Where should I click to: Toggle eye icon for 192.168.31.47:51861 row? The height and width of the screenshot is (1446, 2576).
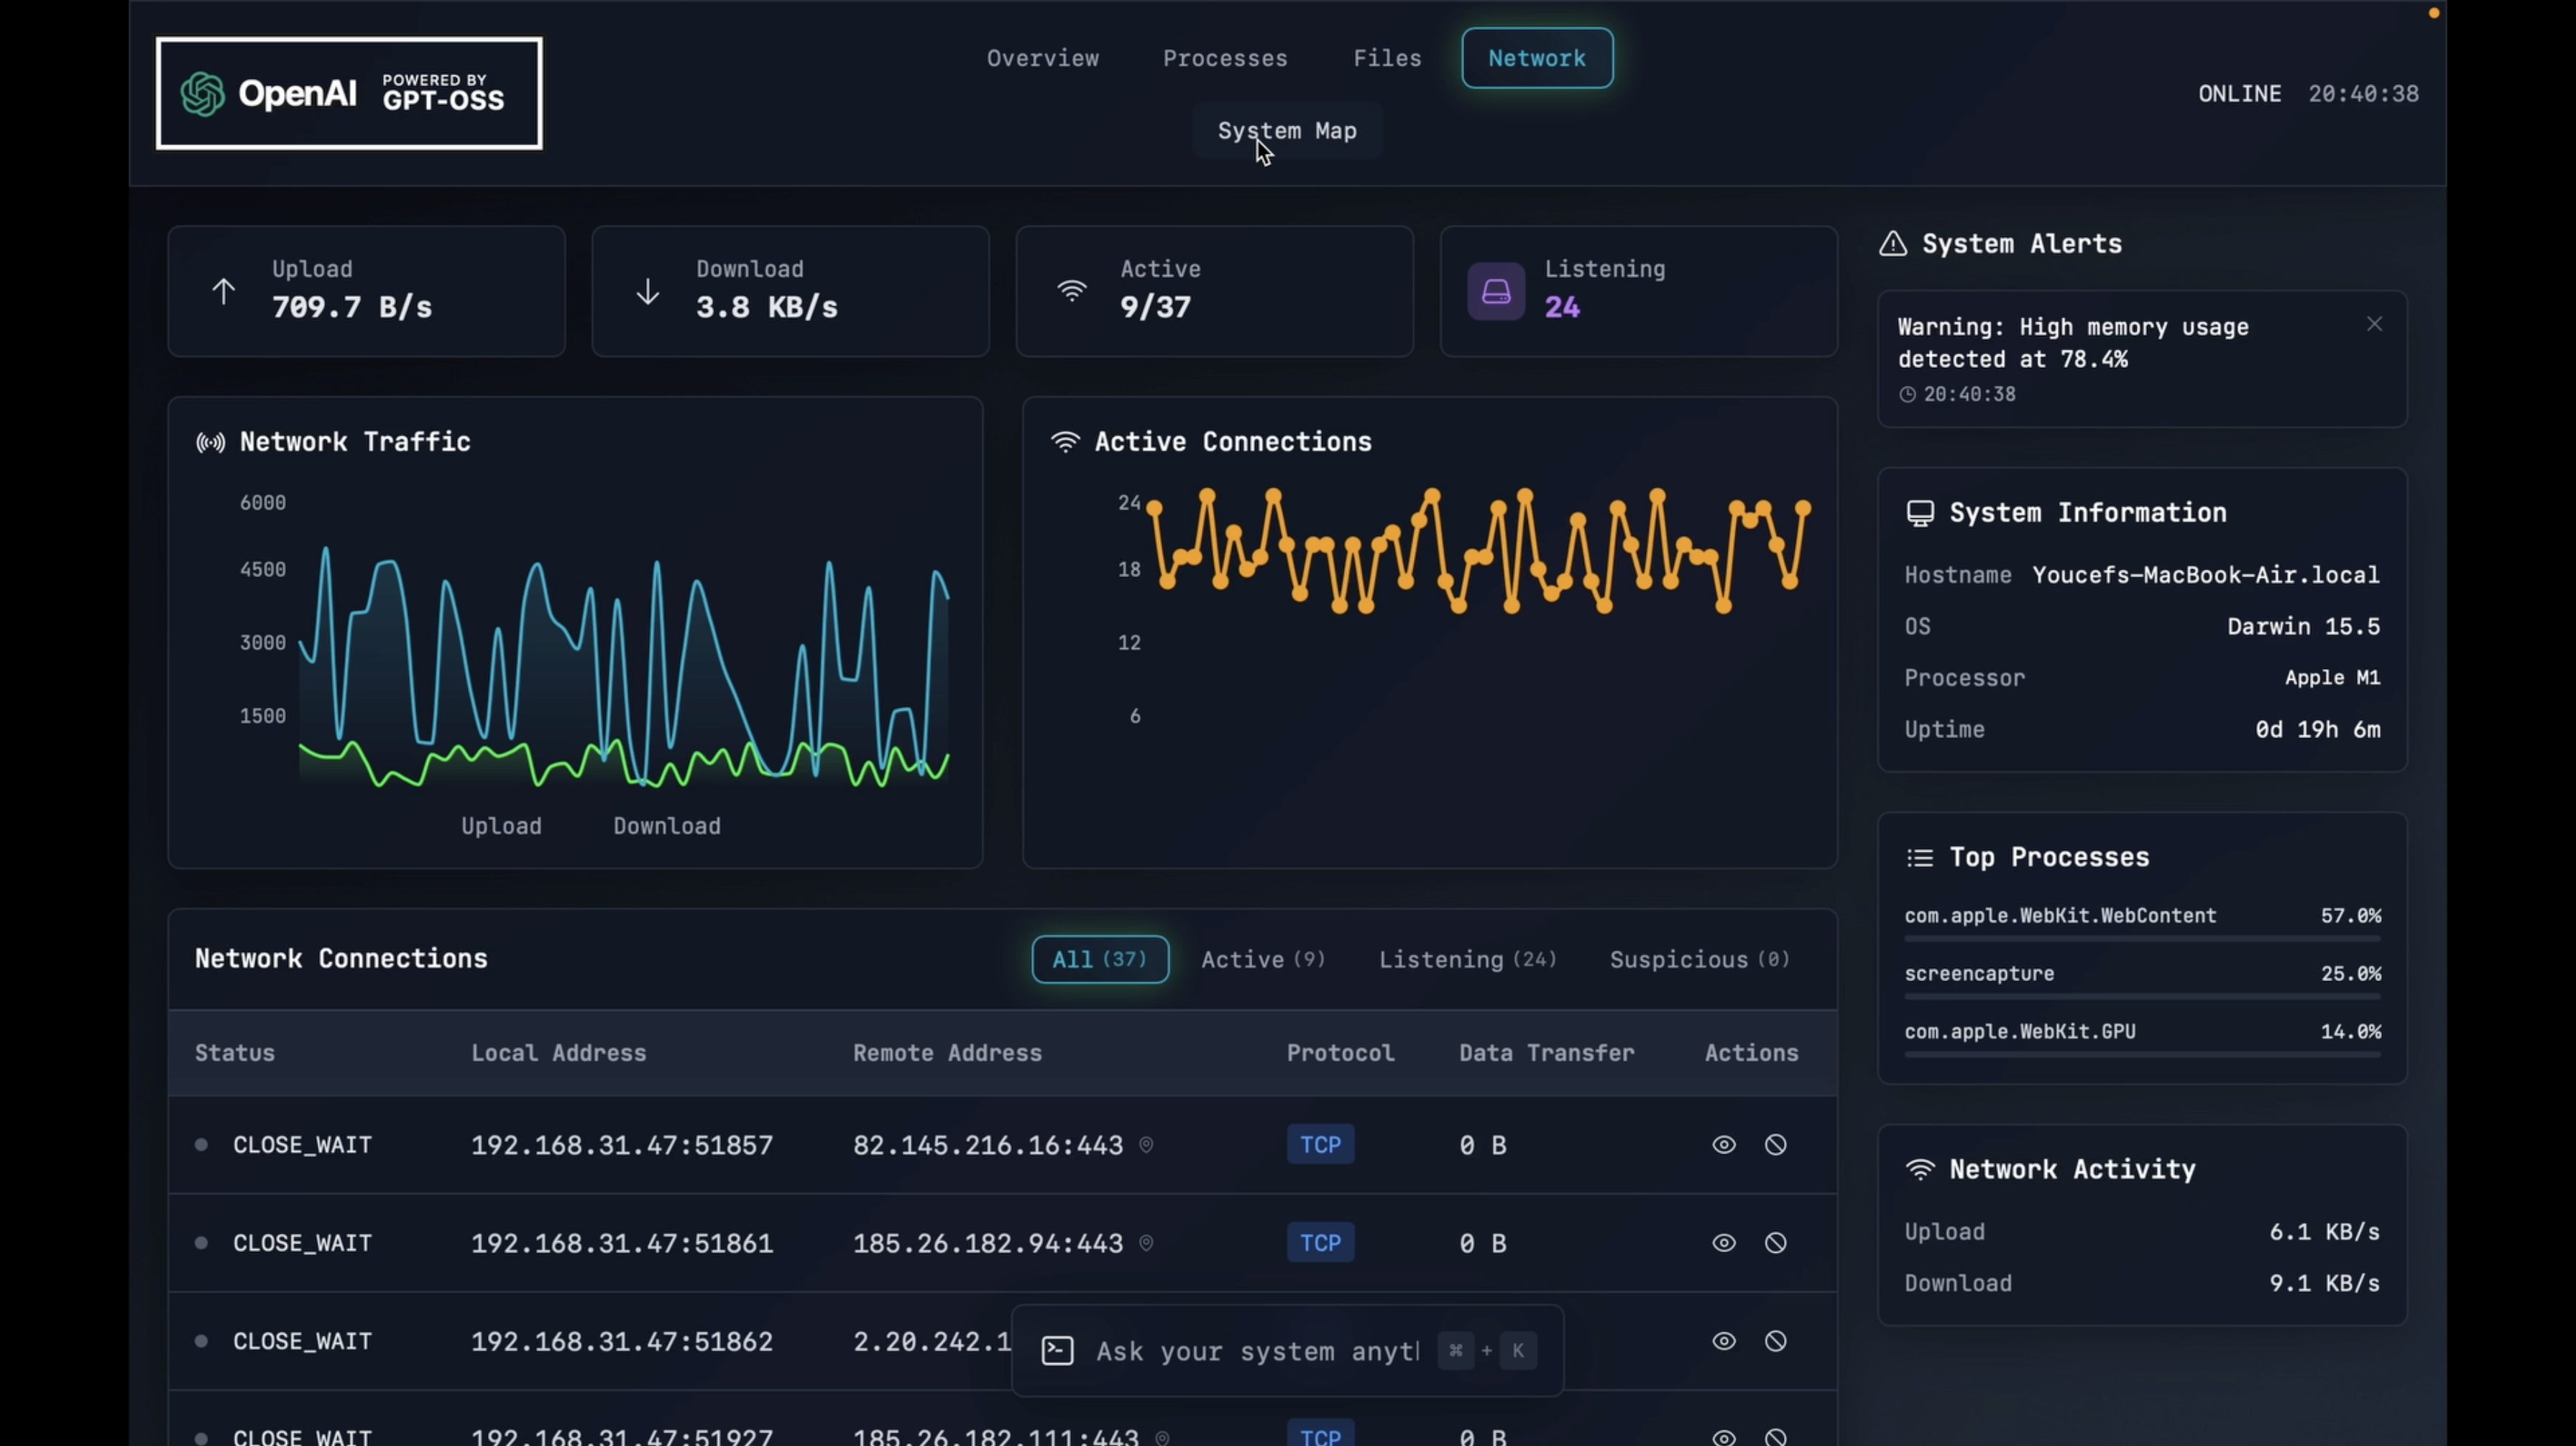(x=1723, y=1243)
